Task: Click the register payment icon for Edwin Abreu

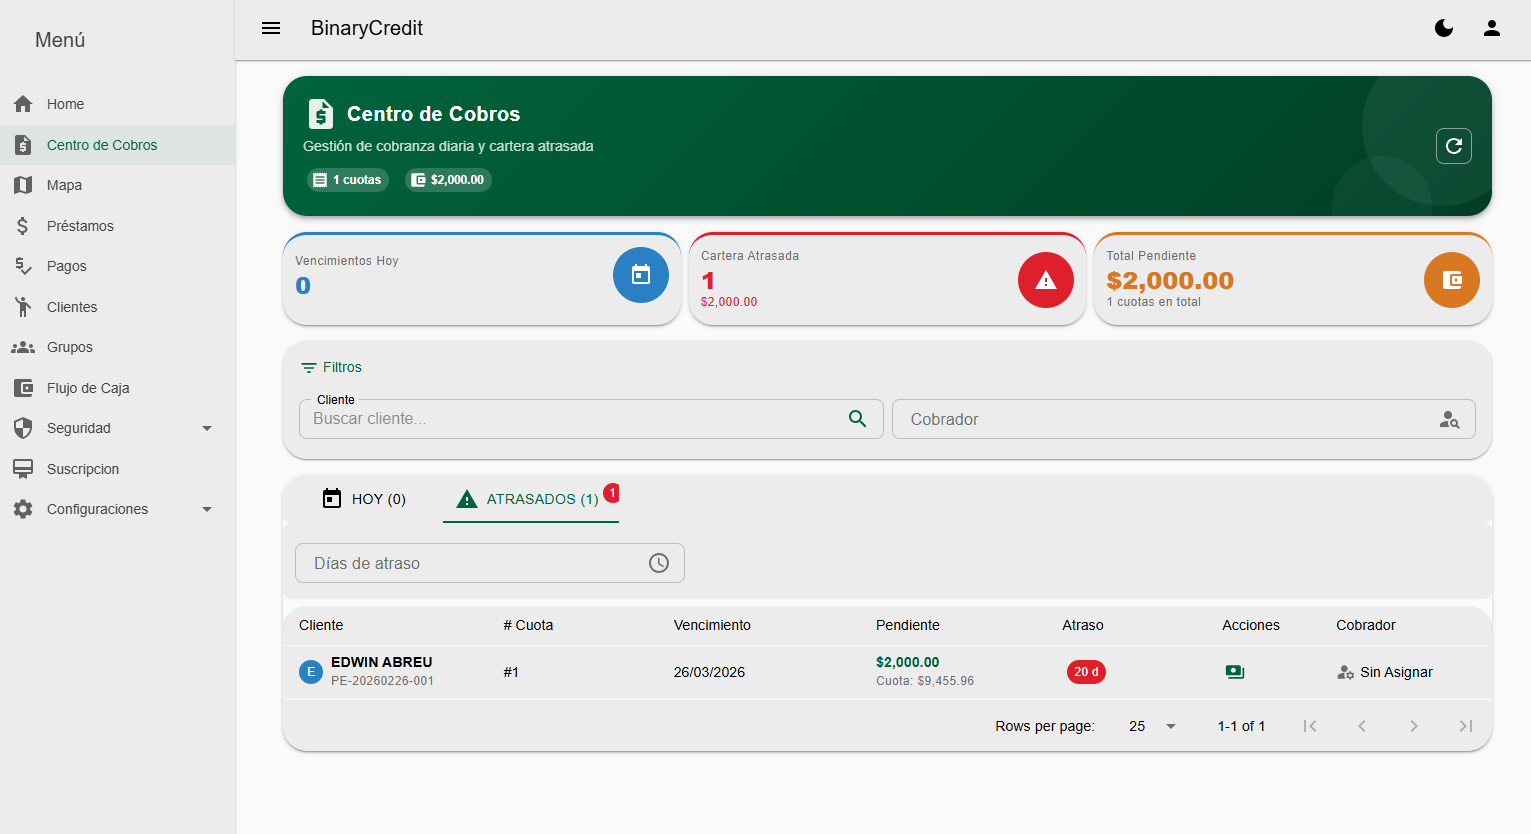Action: tap(1235, 672)
